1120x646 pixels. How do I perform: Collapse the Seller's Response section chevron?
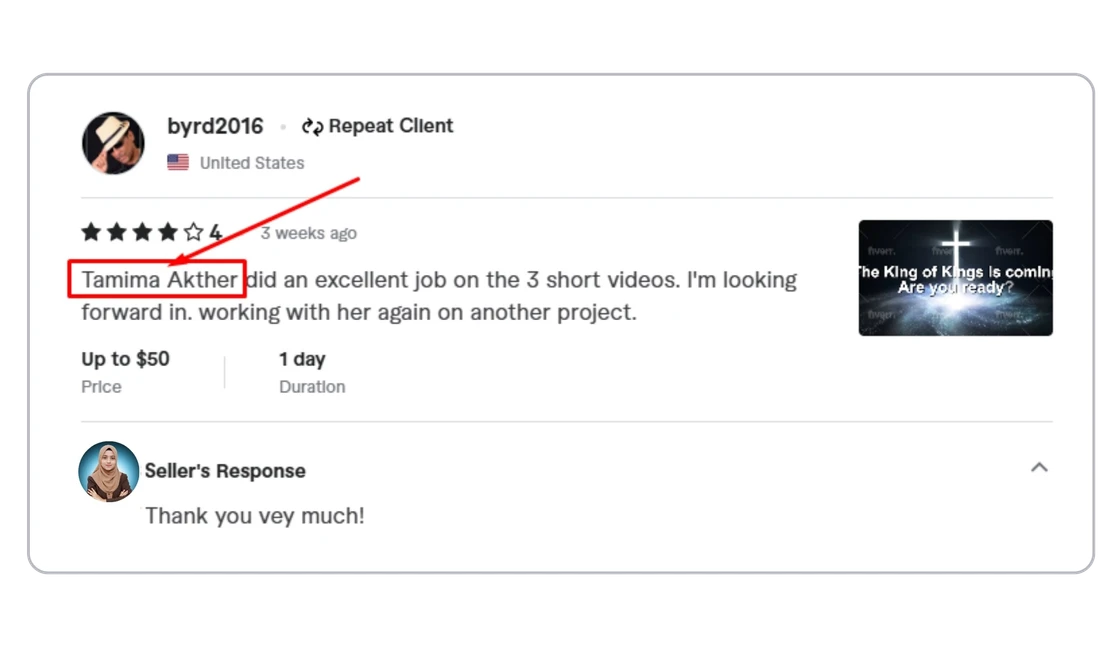tap(1039, 467)
